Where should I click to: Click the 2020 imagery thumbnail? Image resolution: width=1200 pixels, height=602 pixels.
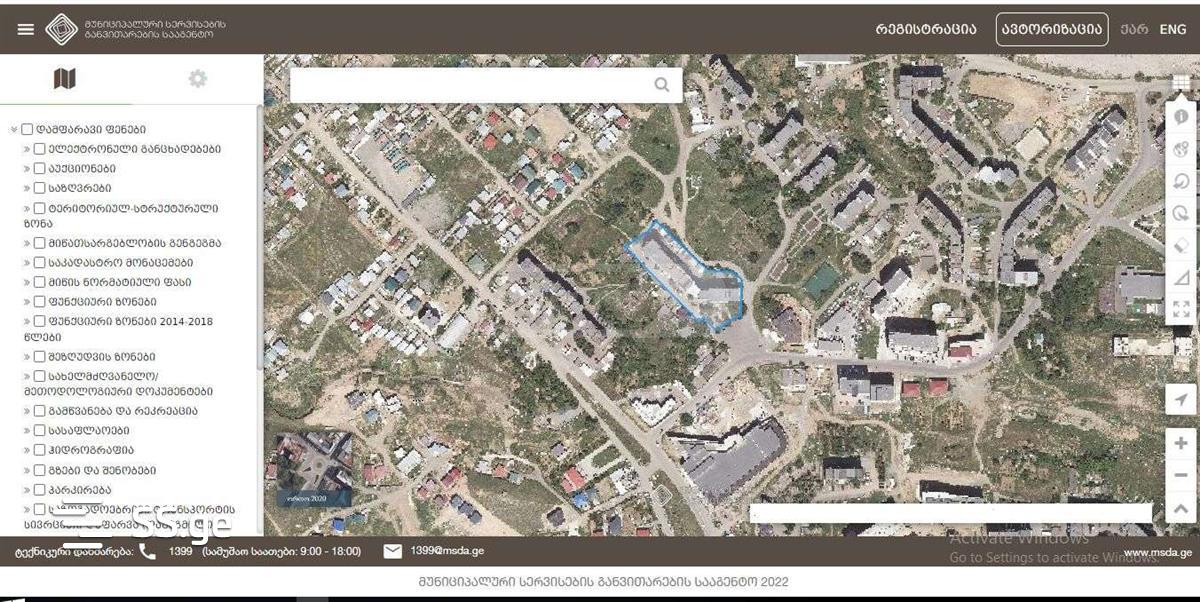click(314, 468)
